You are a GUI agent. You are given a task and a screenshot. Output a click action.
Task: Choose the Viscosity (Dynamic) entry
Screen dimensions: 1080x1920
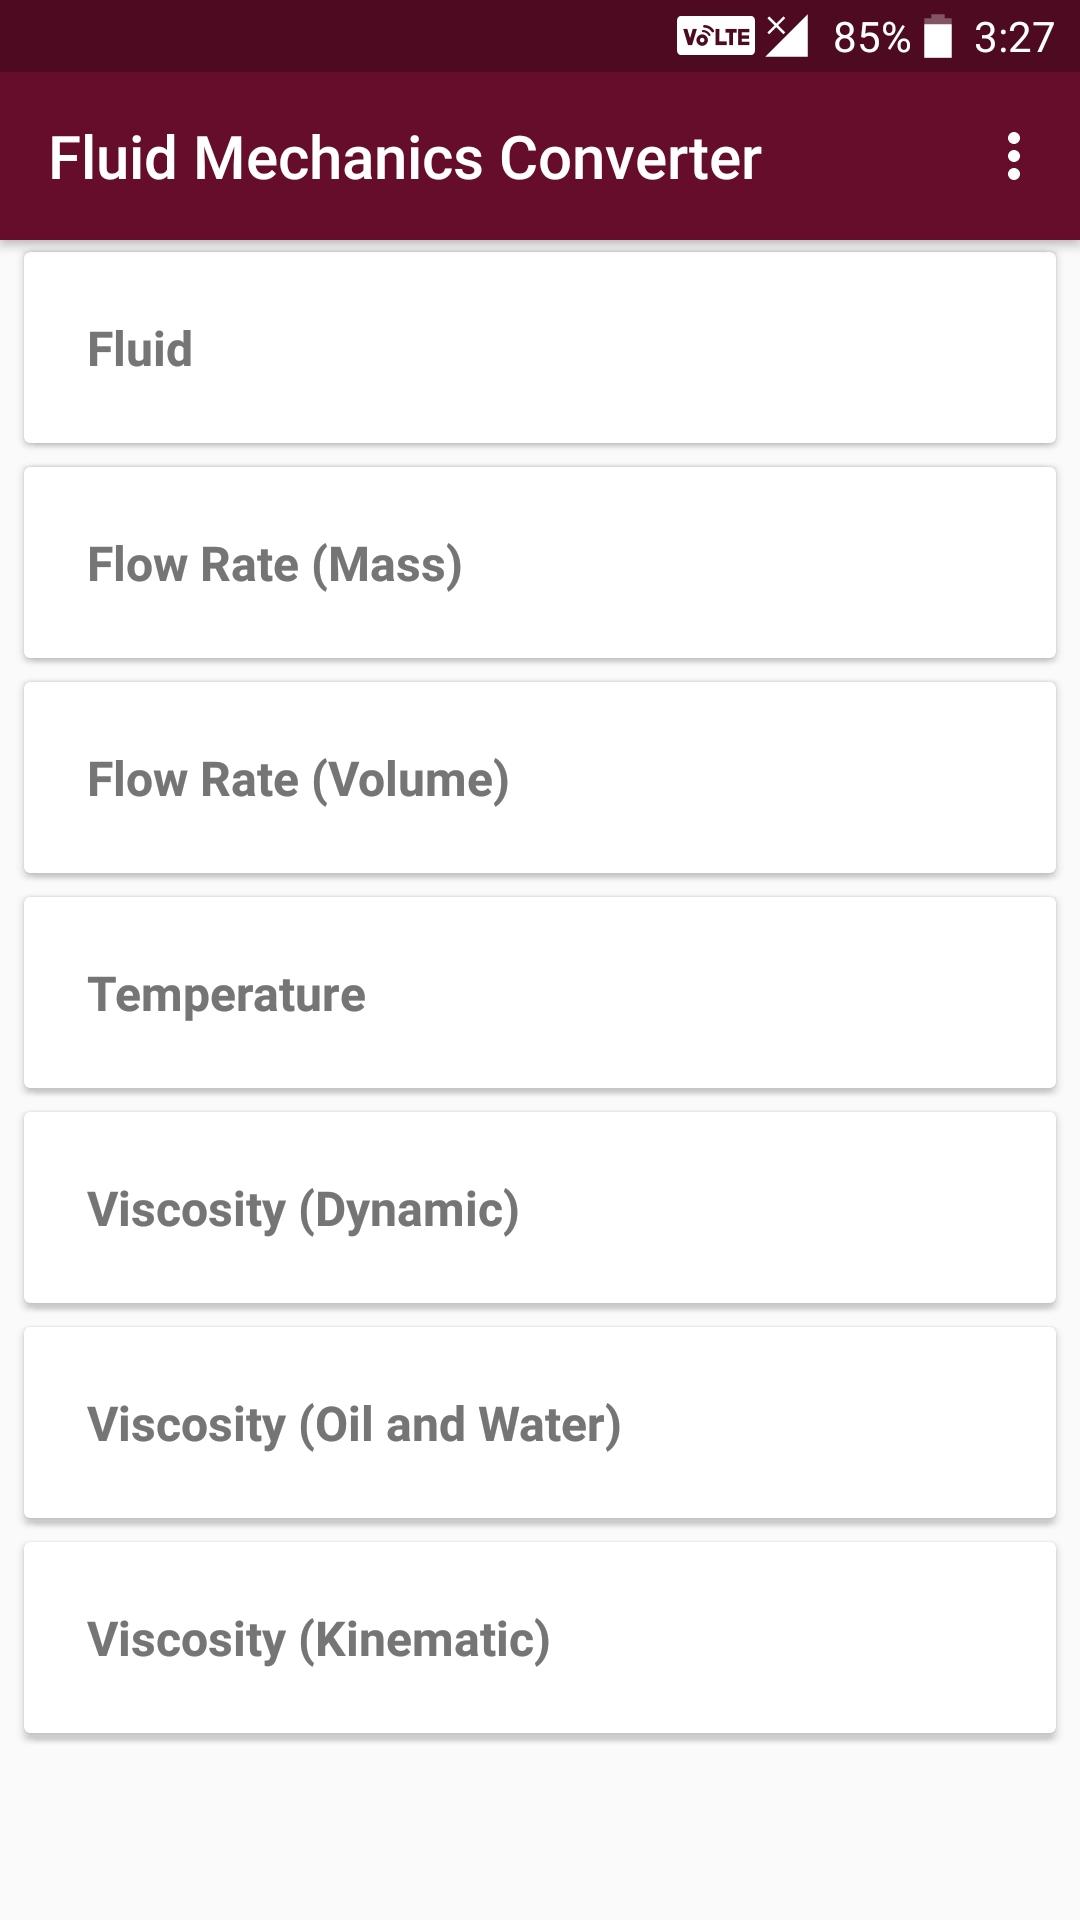pyautogui.click(x=540, y=1207)
